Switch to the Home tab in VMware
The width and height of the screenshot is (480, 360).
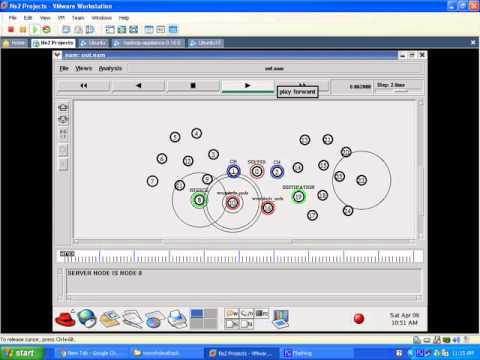15,43
